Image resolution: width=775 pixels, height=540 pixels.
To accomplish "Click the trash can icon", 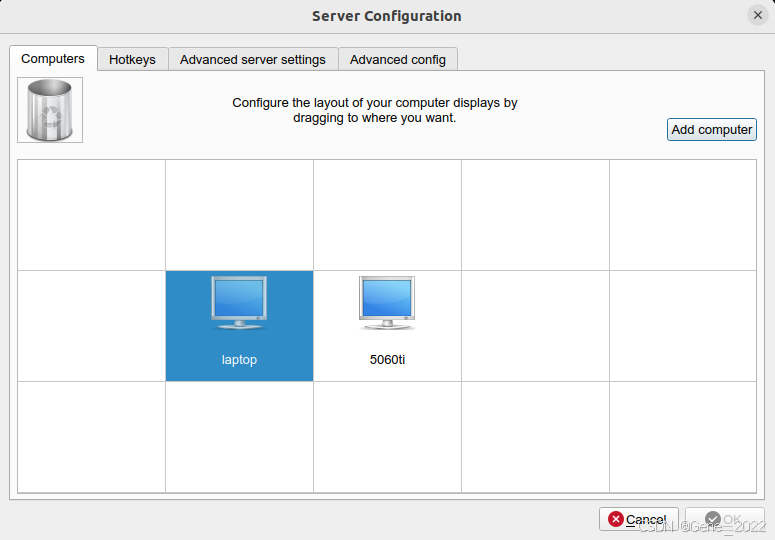I will 50,110.
